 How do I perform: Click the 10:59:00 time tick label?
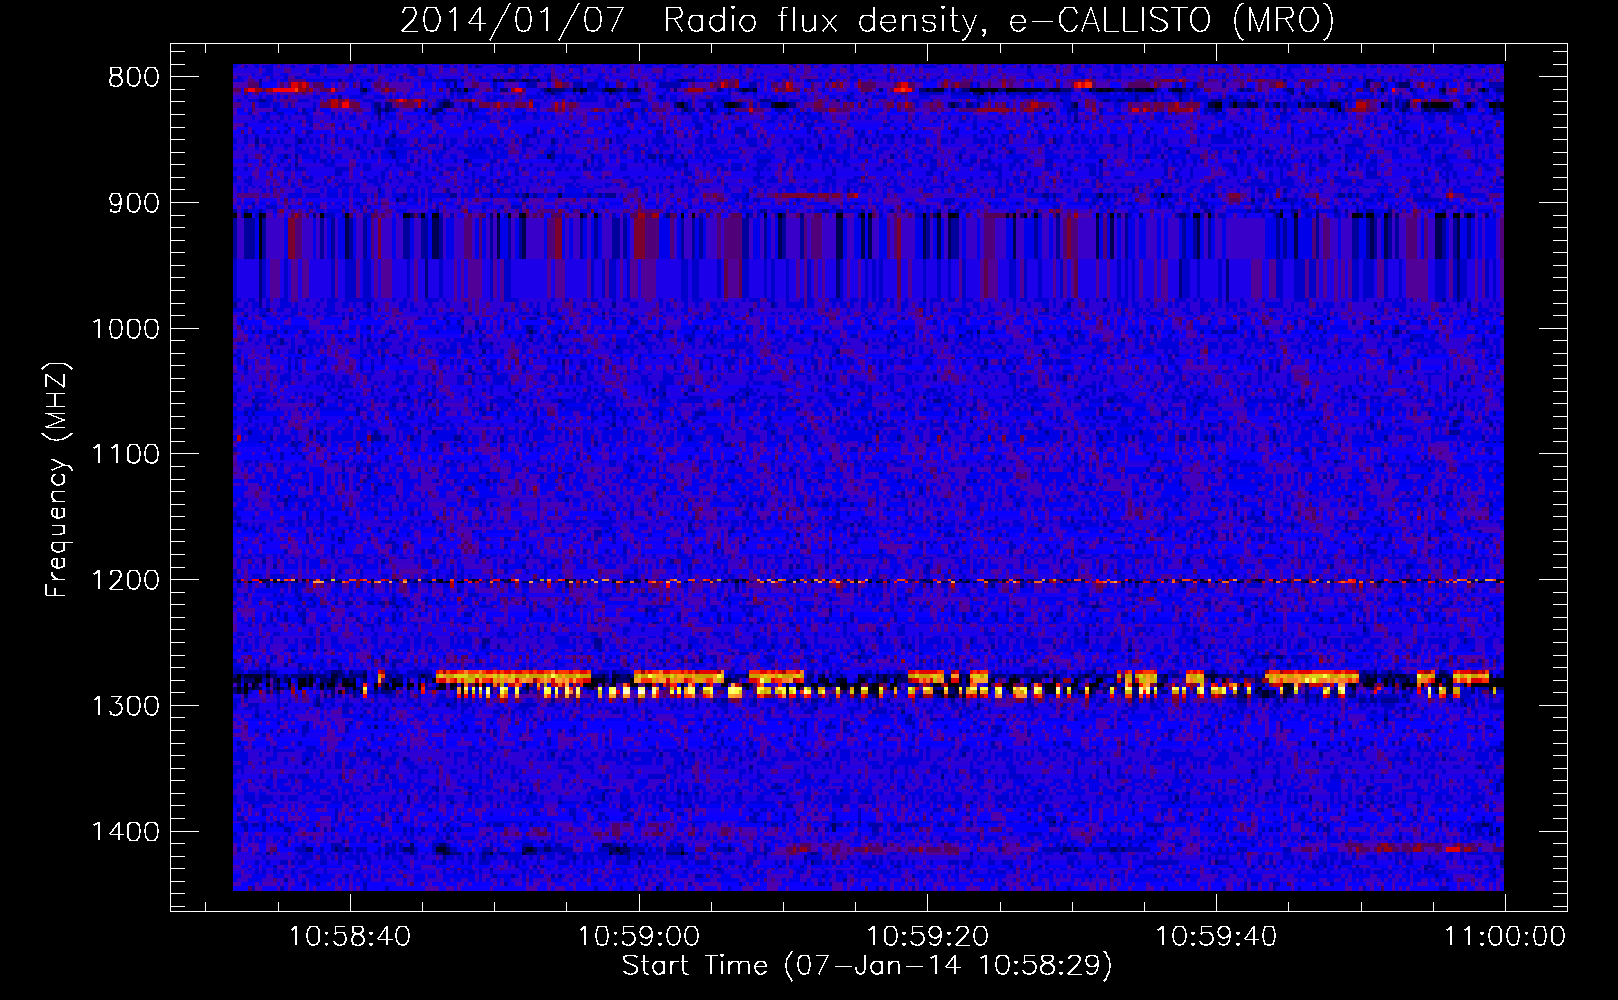point(639,937)
